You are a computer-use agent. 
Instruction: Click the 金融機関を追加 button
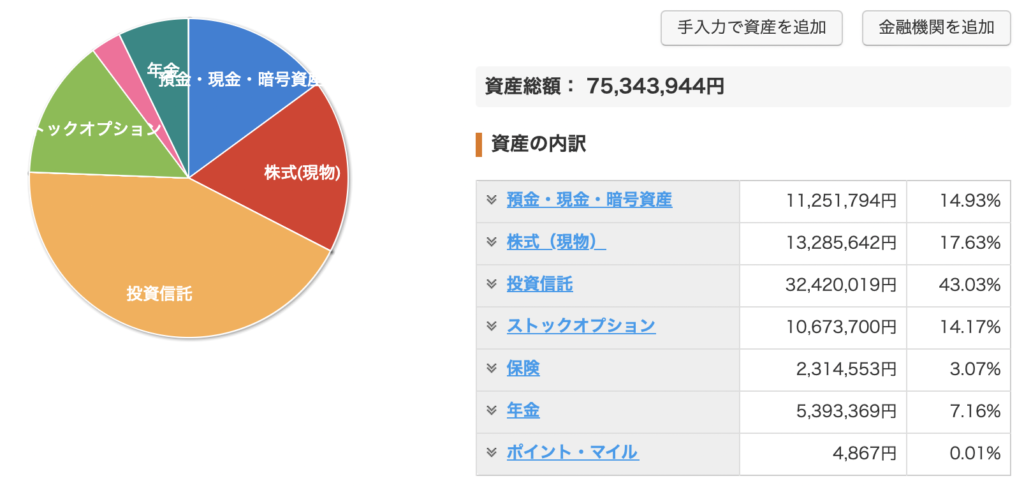tap(936, 28)
